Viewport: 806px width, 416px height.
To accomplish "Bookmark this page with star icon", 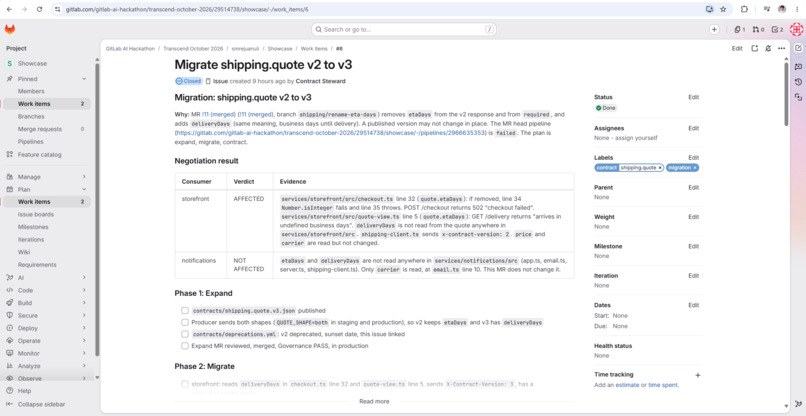I will coord(723,9).
